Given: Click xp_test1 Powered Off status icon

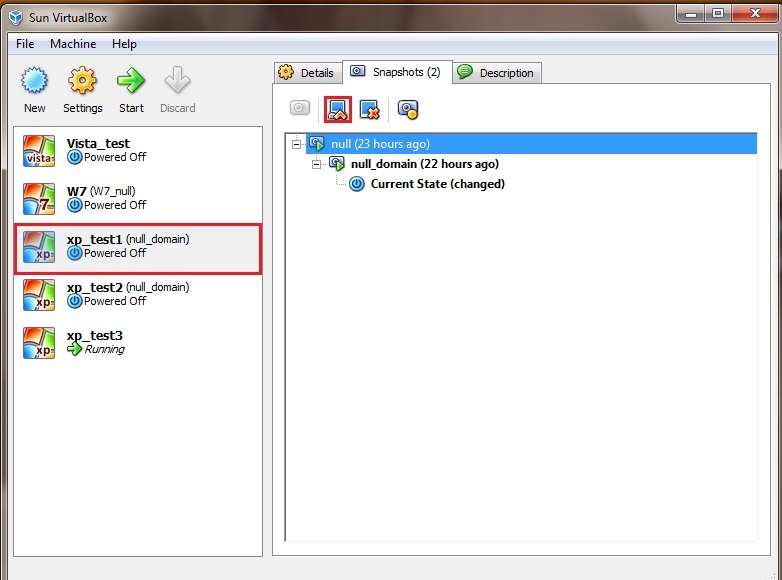Looking at the screenshot, I should tap(75, 253).
